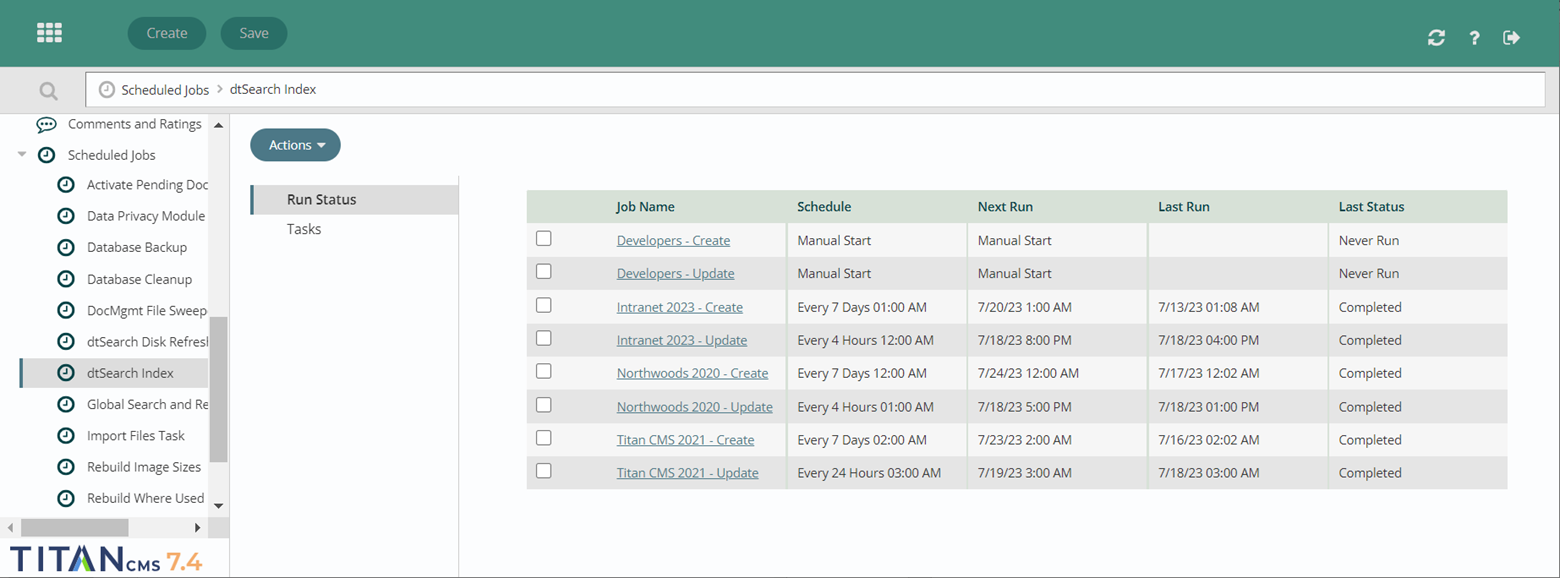Image resolution: width=1560 pixels, height=578 pixels.
Task: Click the clock icon for dtSearch Index
Action: point(66,373)
